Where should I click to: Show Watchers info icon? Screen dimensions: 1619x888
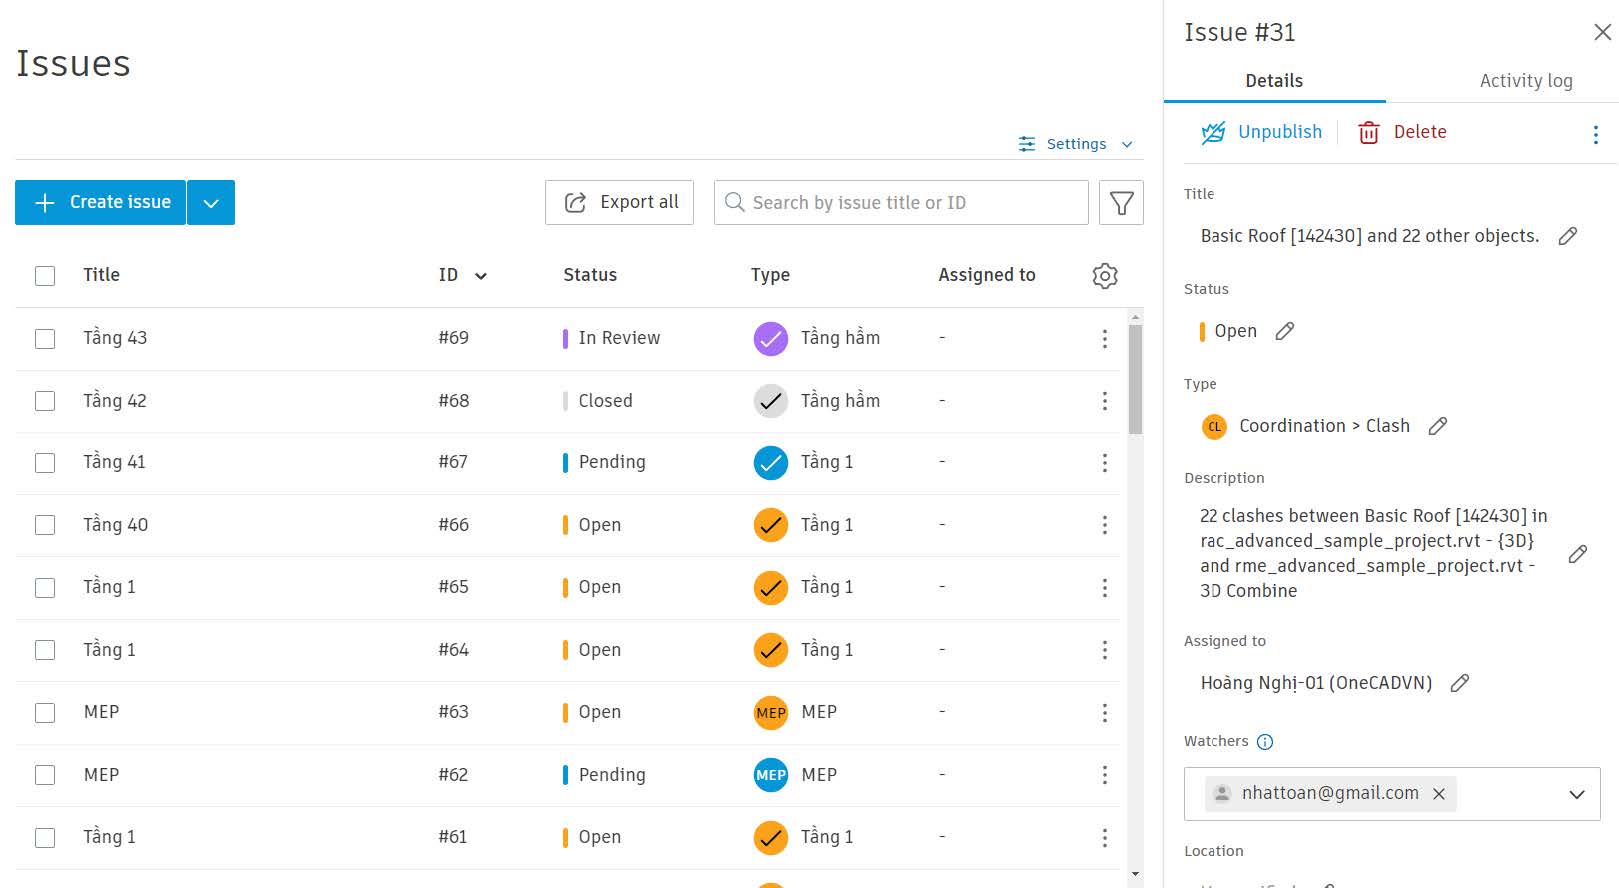pos(1265,742)
